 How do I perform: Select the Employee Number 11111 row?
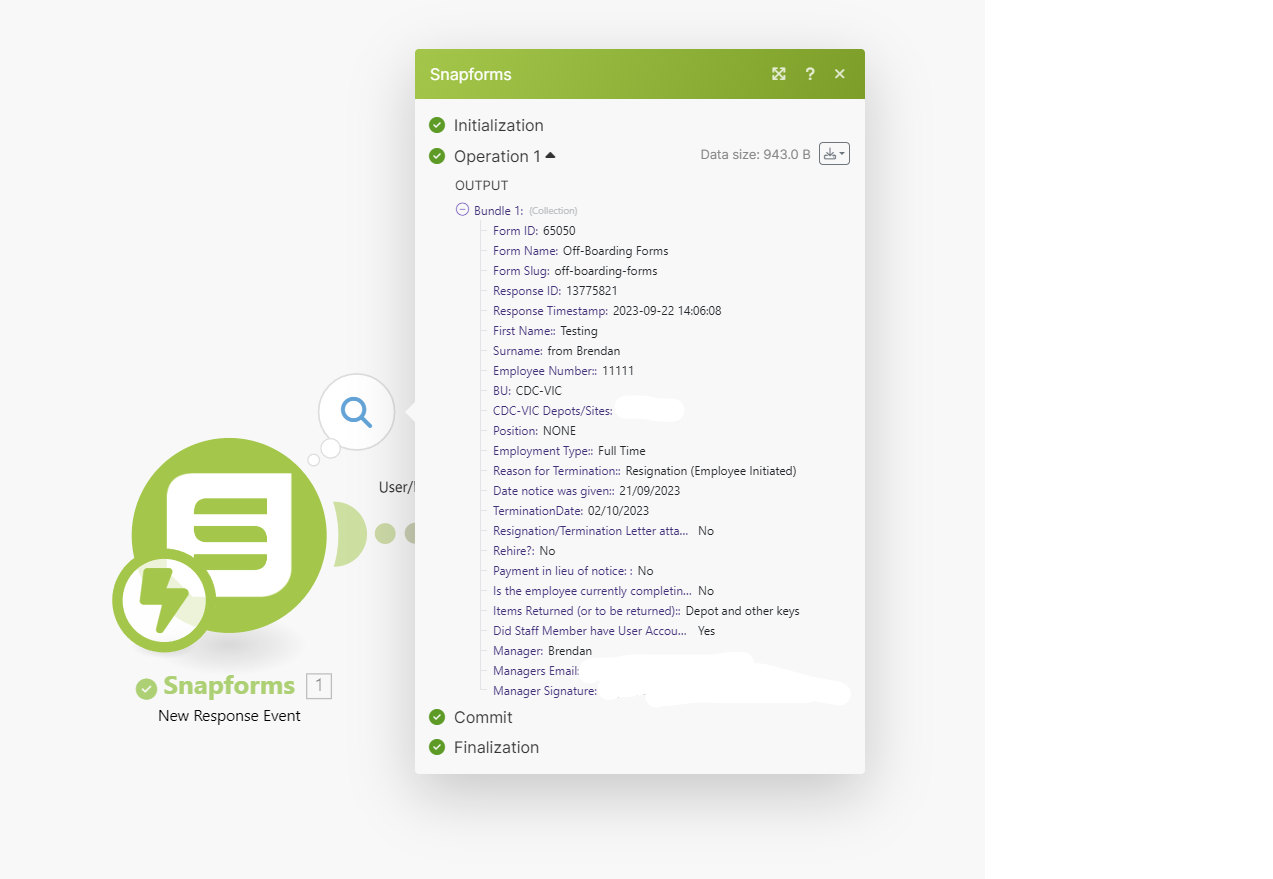(564, 371)
